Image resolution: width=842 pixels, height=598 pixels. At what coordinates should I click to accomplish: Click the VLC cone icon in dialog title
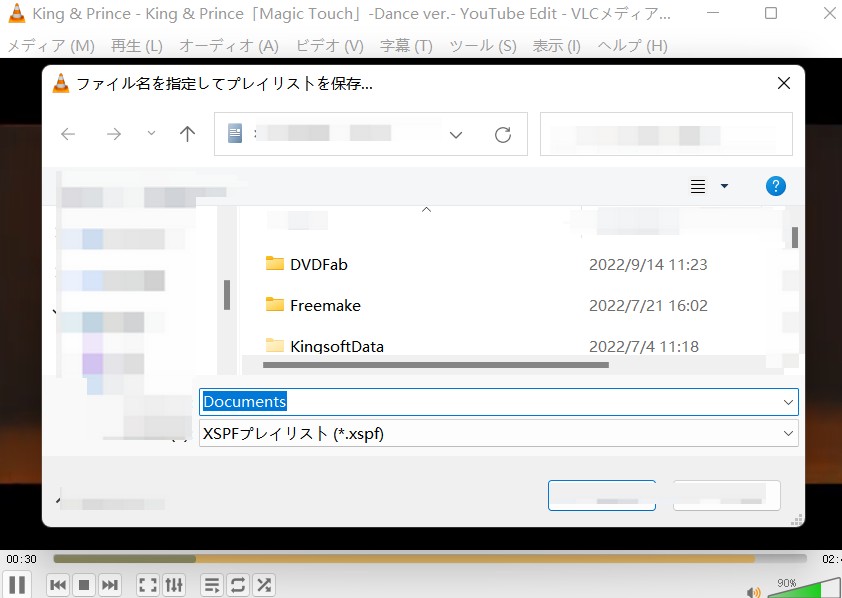61,83
